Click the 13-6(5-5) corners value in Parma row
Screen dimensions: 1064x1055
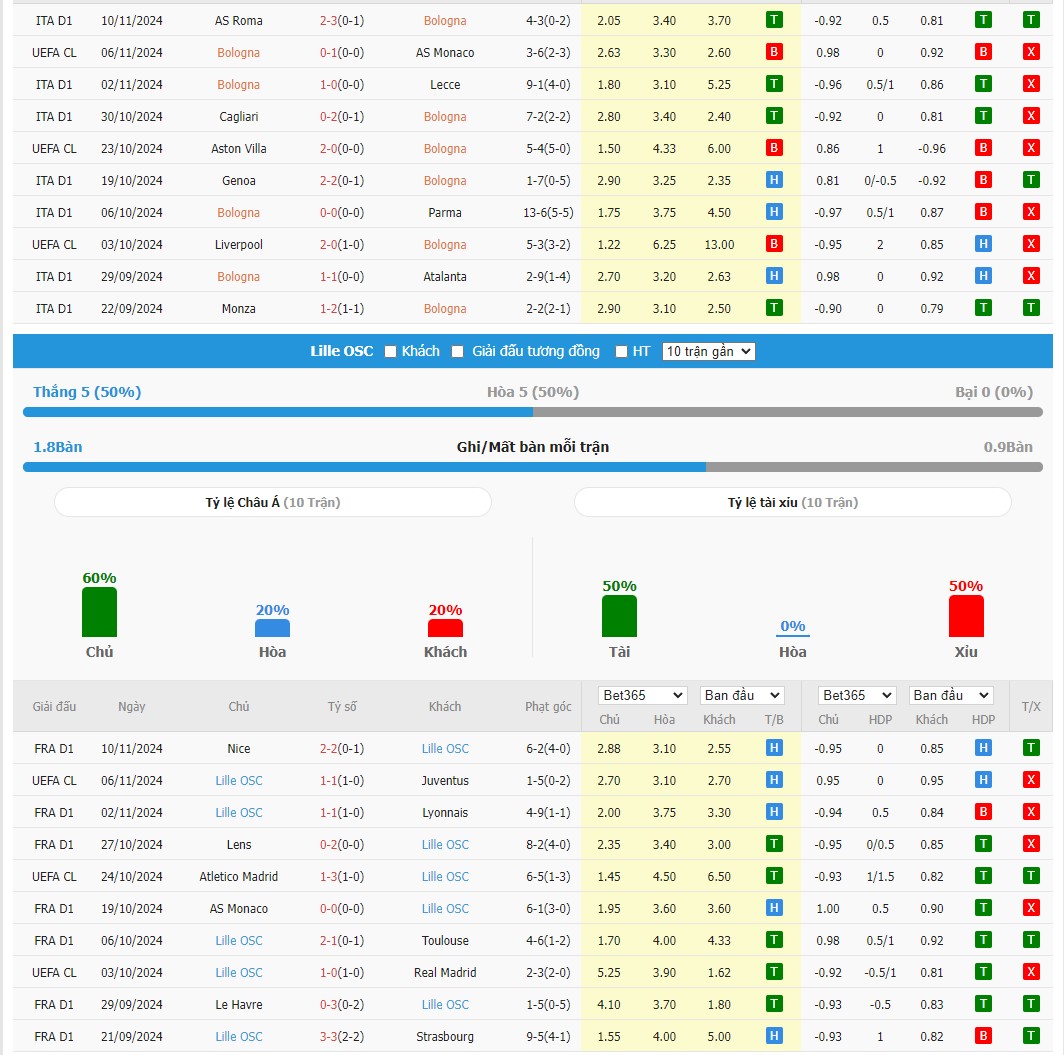coord(548,212)
